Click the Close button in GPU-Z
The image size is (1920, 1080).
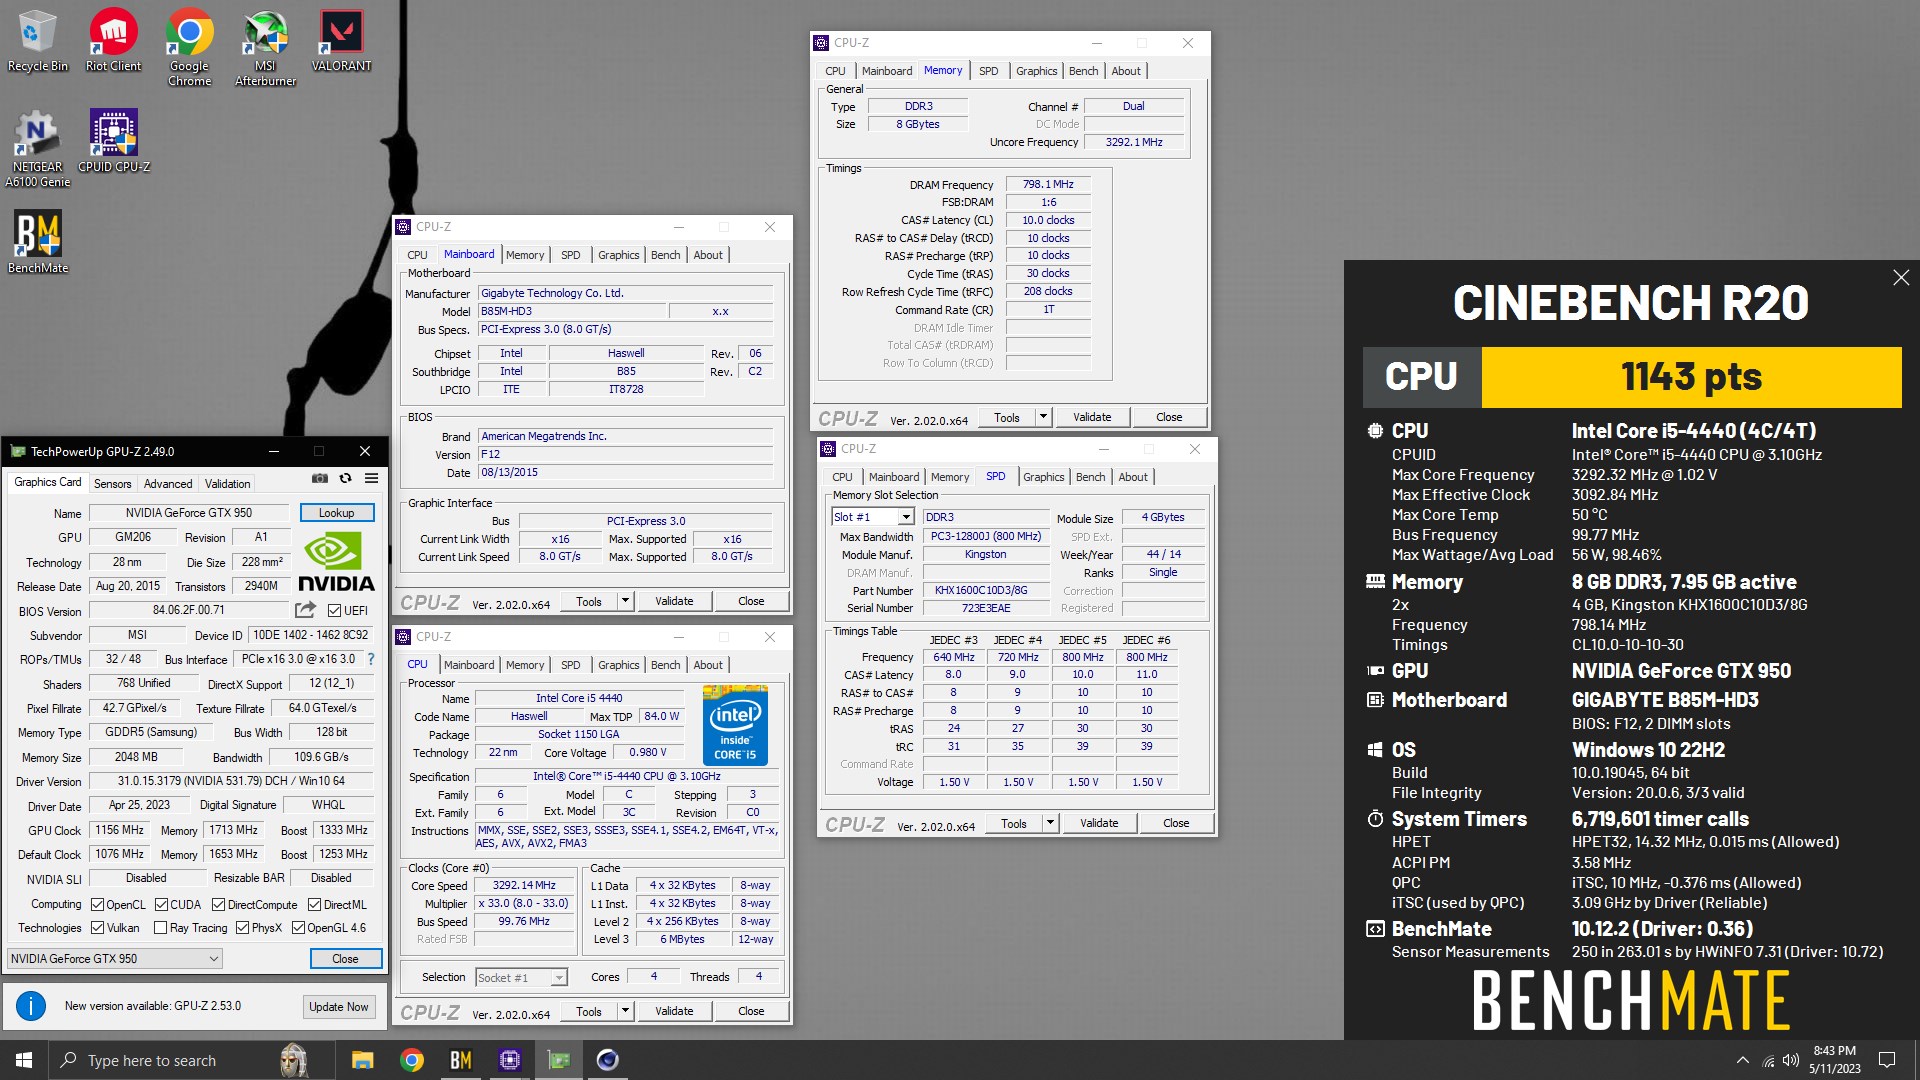[x=345, y=958]
